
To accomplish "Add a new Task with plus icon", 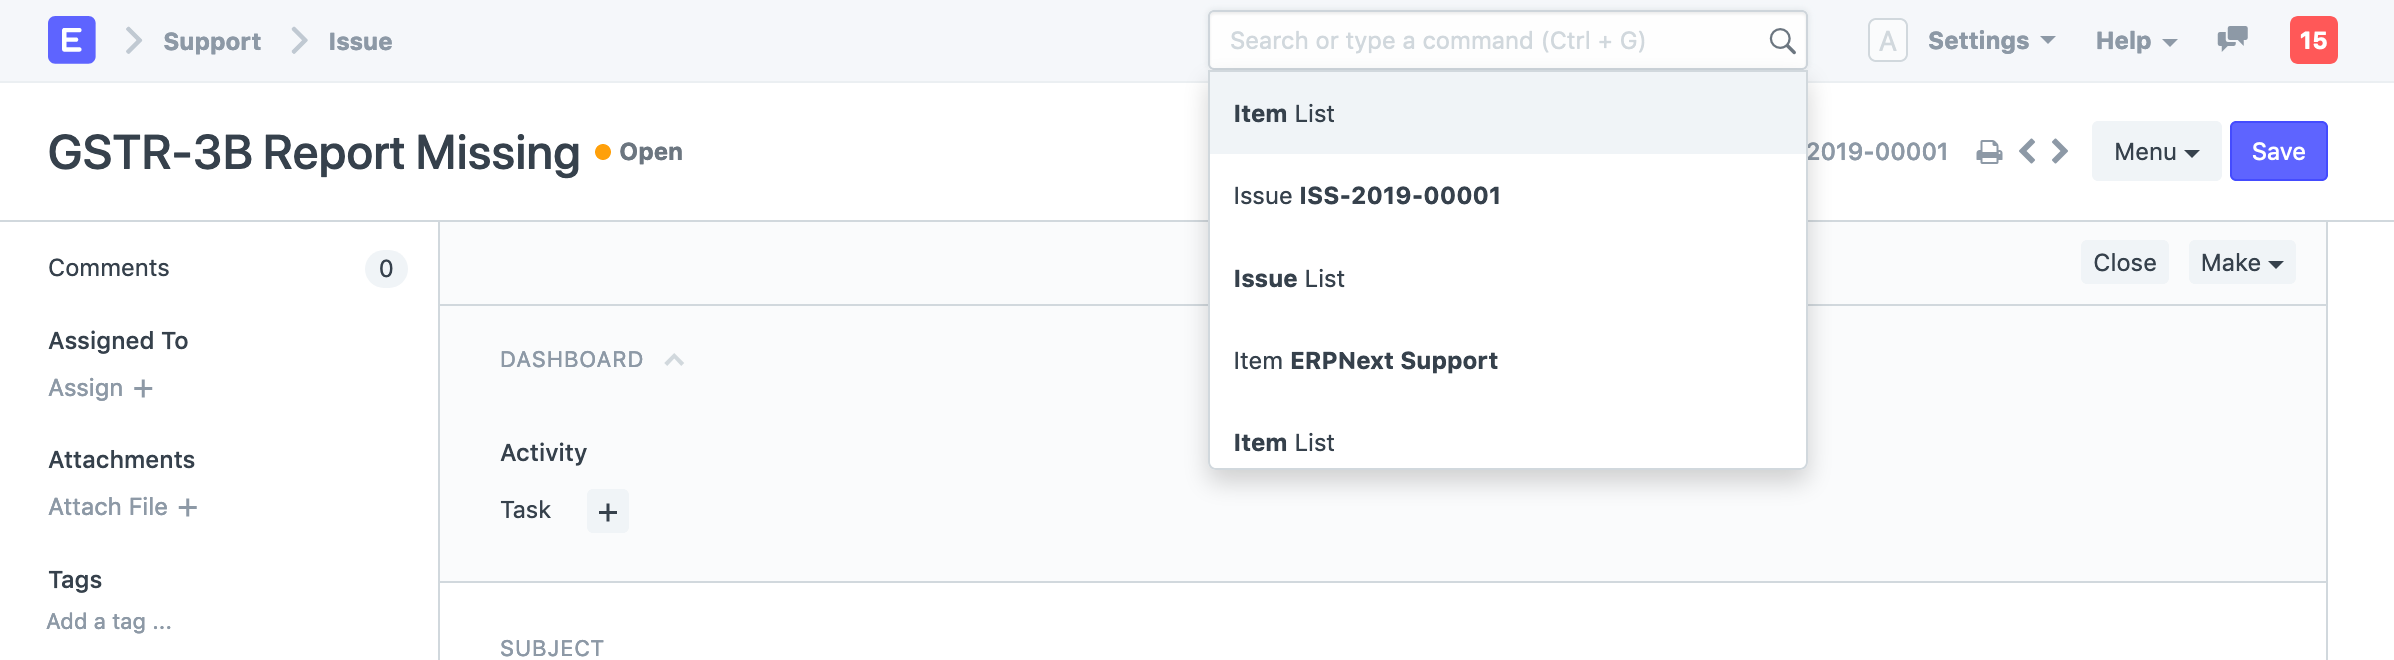I will point(607,512).
